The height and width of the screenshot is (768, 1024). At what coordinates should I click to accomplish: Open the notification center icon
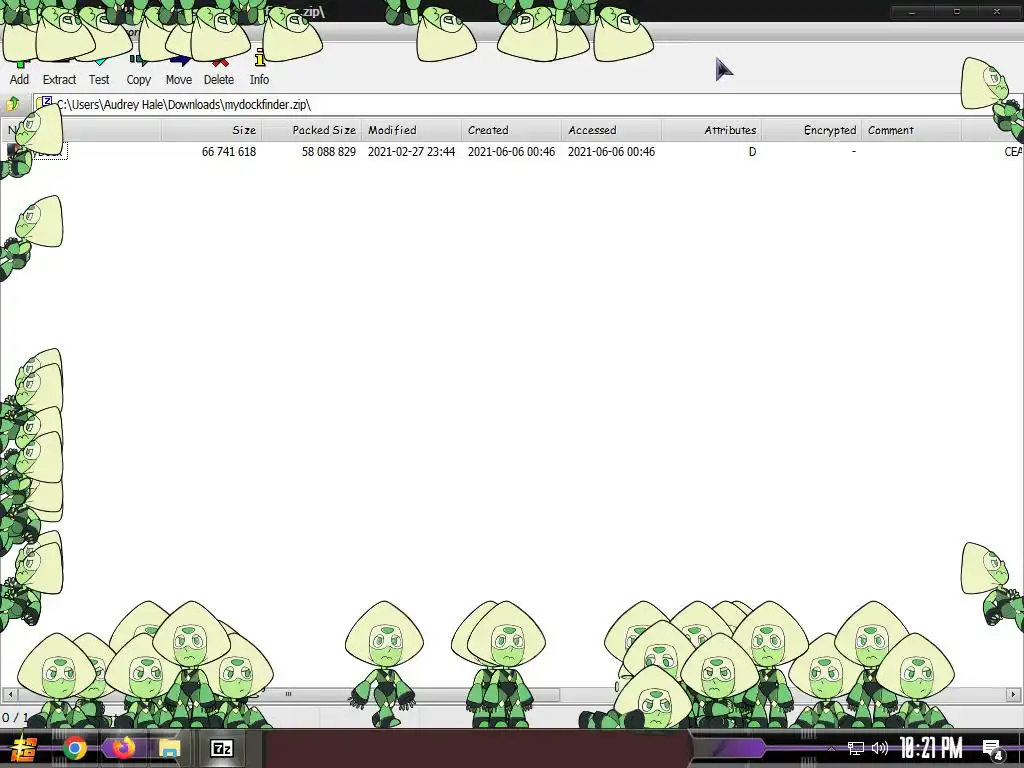pyautogui.click(x=993, y=749)
